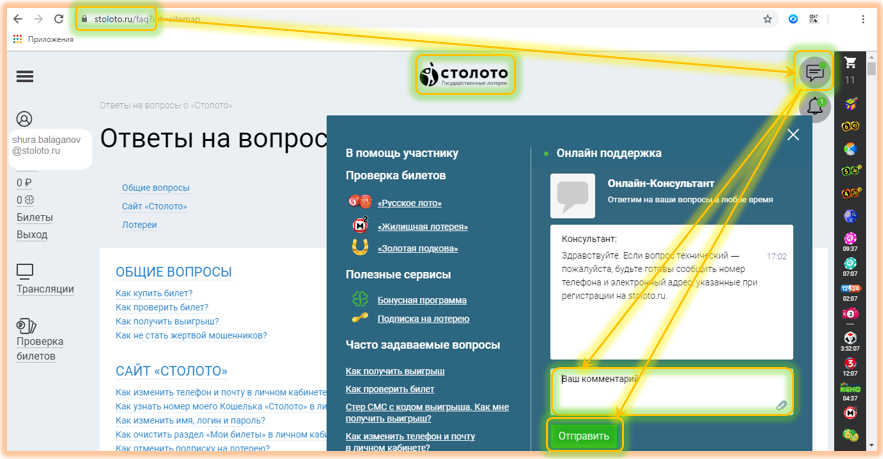Click the attachment paperclip in comment box
883x459 pixels.
tap(781, 405)
